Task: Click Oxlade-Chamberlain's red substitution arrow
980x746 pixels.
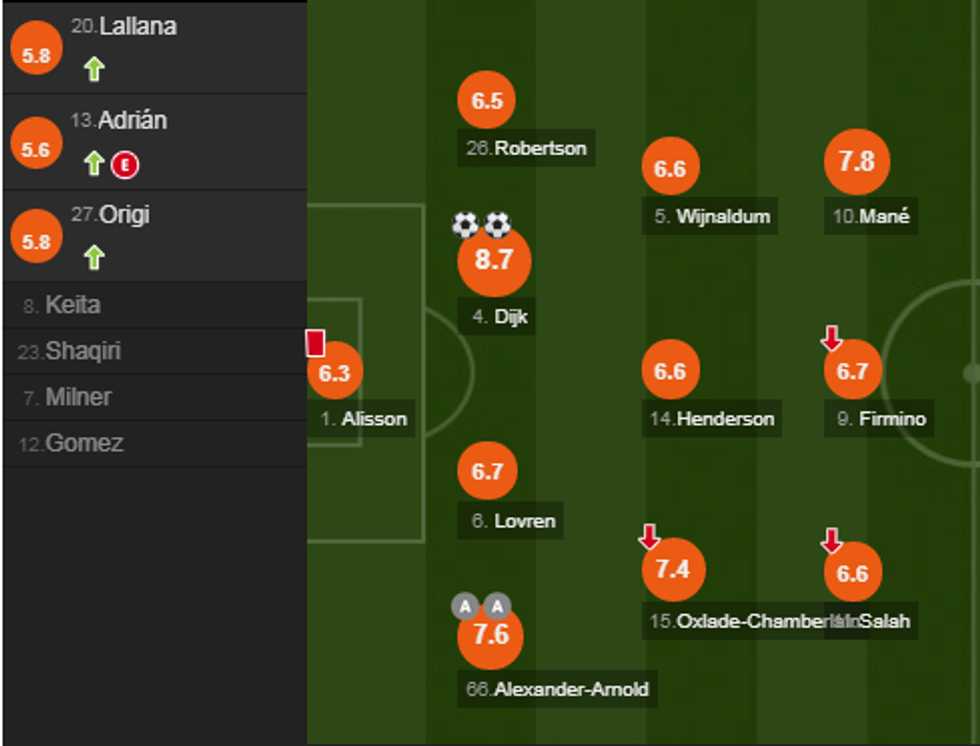Action: (650, 538)
